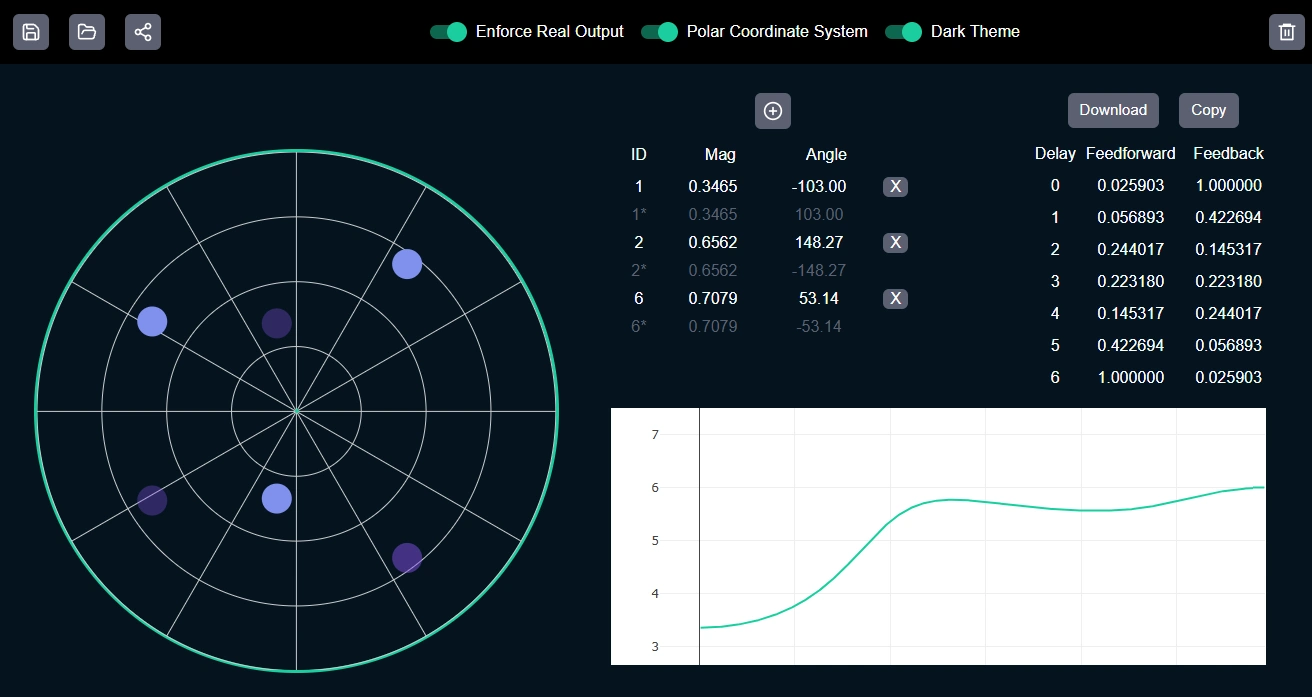Share the filter via the share icon

point(142,31)
